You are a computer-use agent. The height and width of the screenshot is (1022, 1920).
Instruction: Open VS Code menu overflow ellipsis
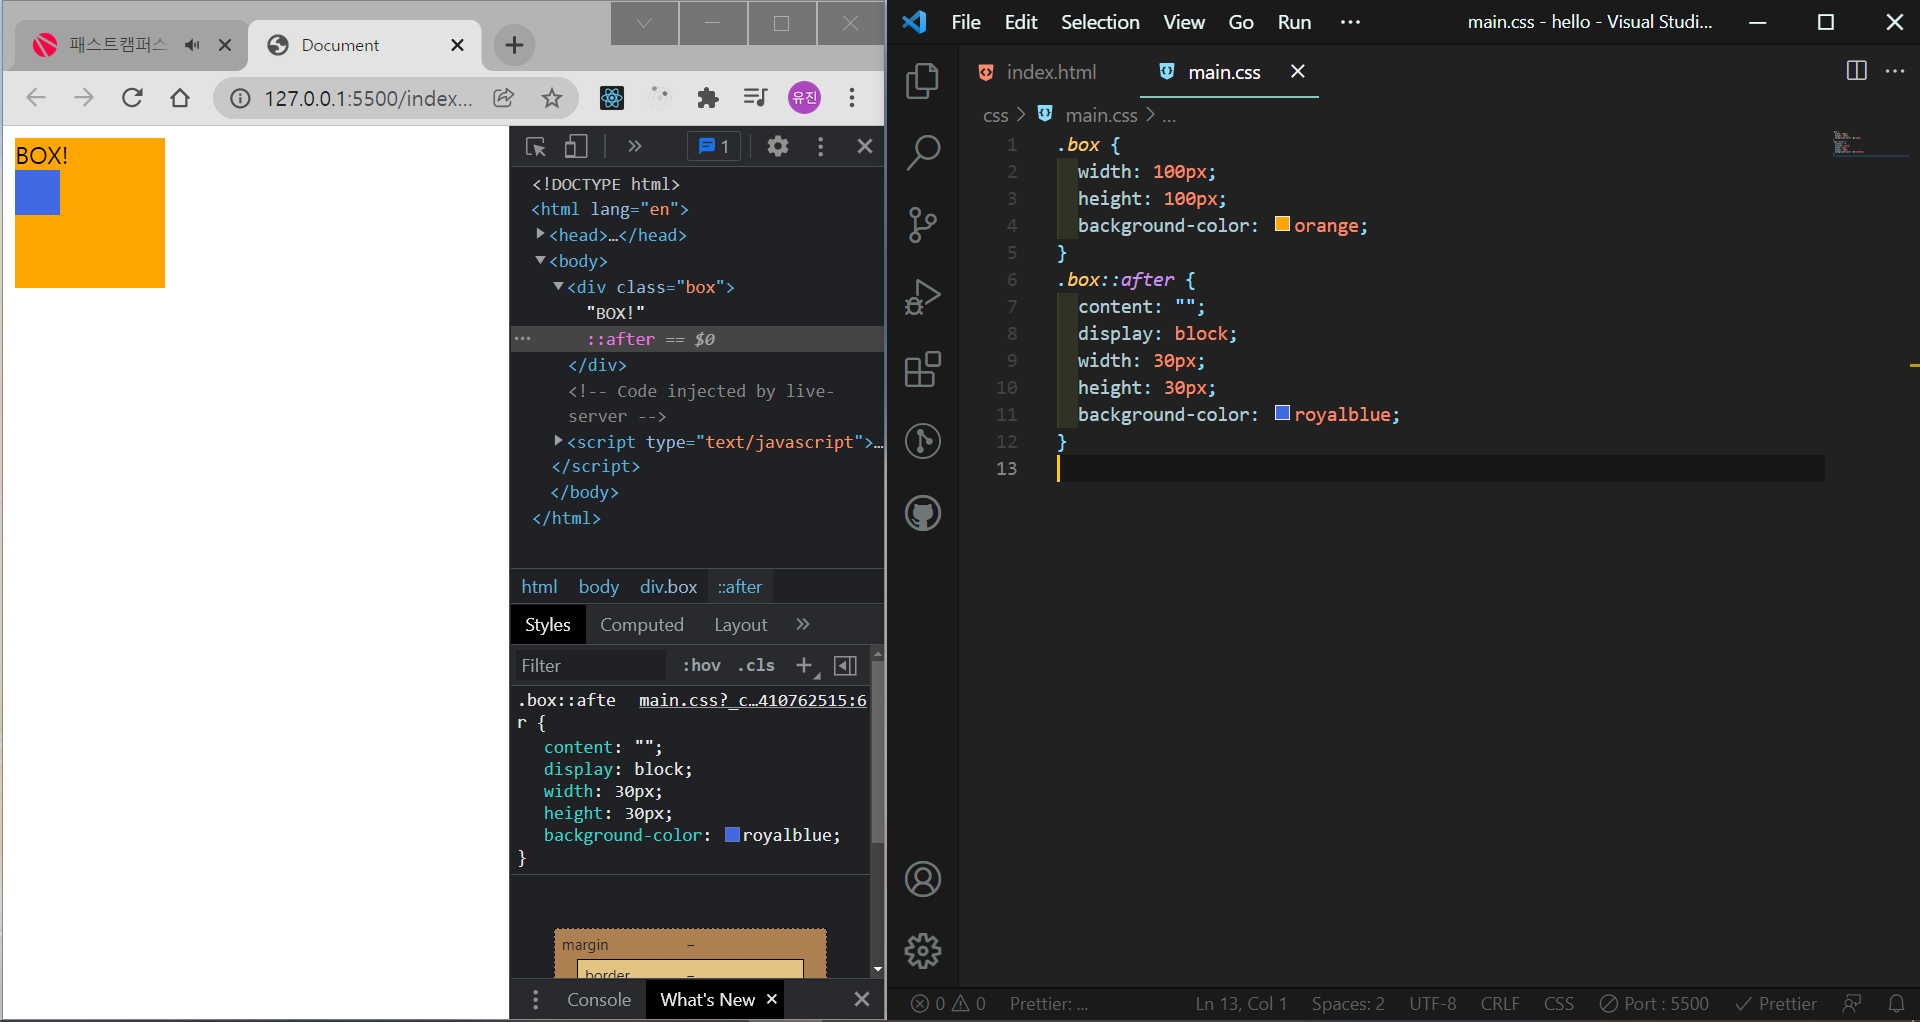click(x=1350, y=22)
